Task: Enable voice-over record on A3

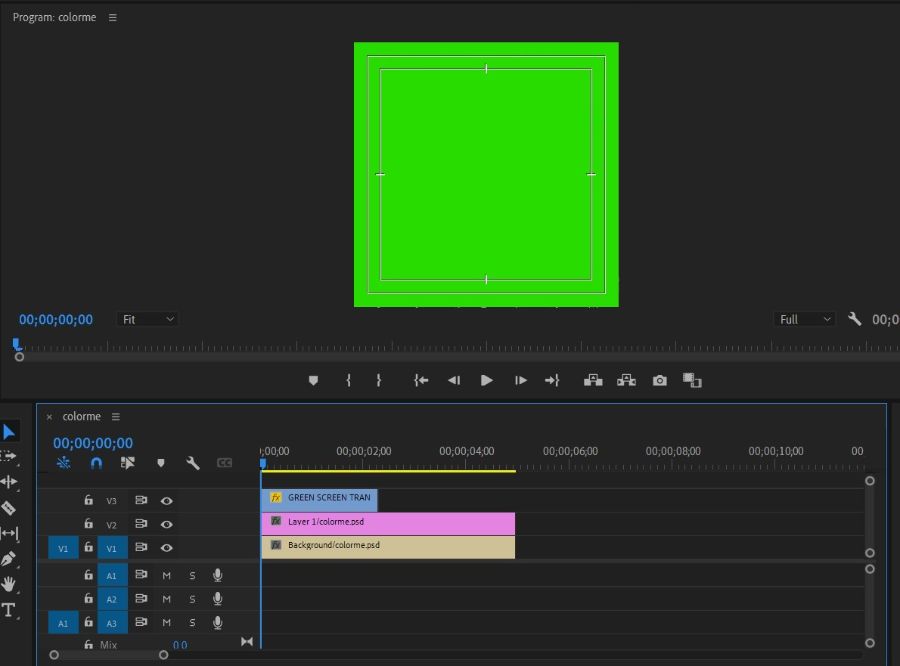Action: click(x=218, y=622)
